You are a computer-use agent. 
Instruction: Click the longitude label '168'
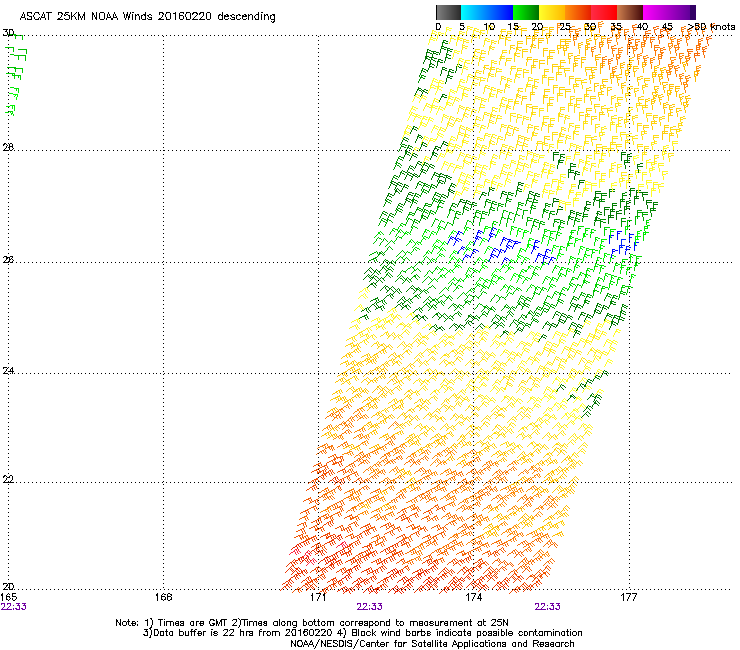[x=163, y=597]
